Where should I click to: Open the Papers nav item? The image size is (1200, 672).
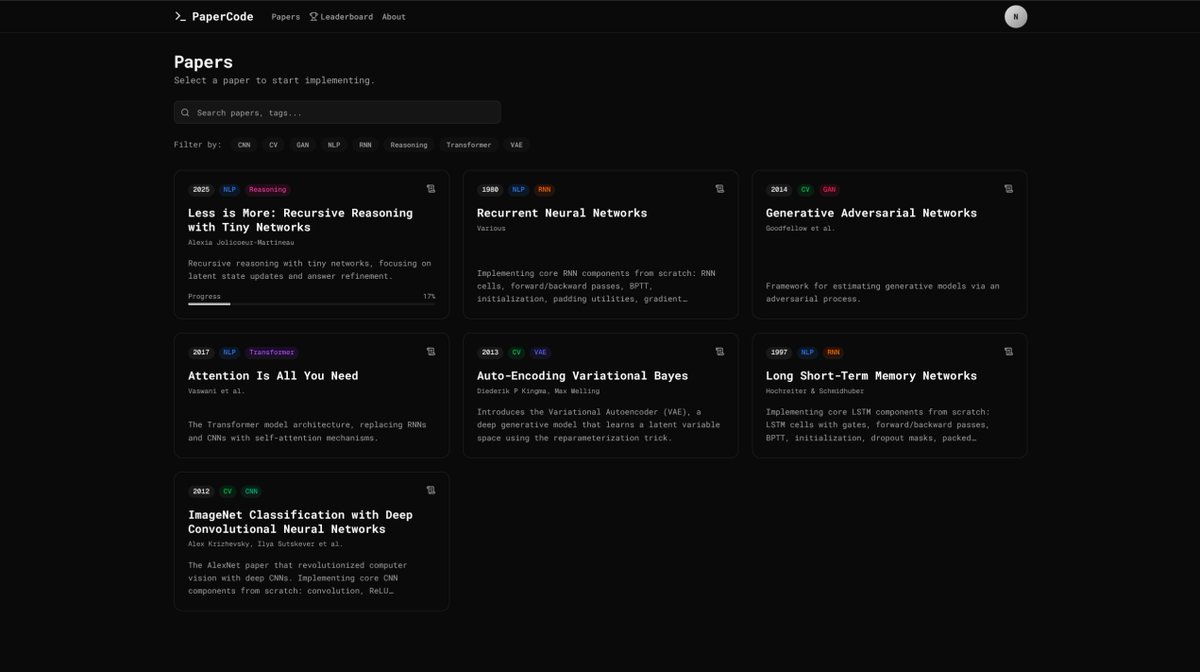tap(286, 17)
